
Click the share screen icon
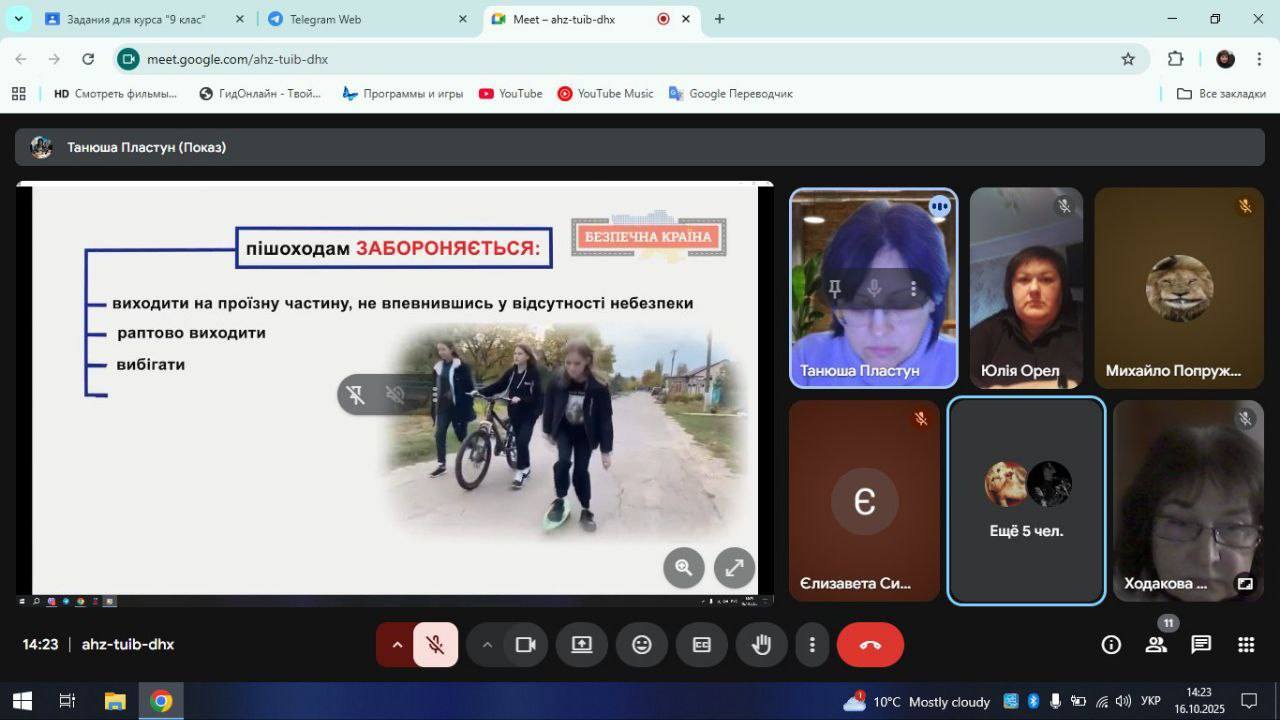(582, 645)
